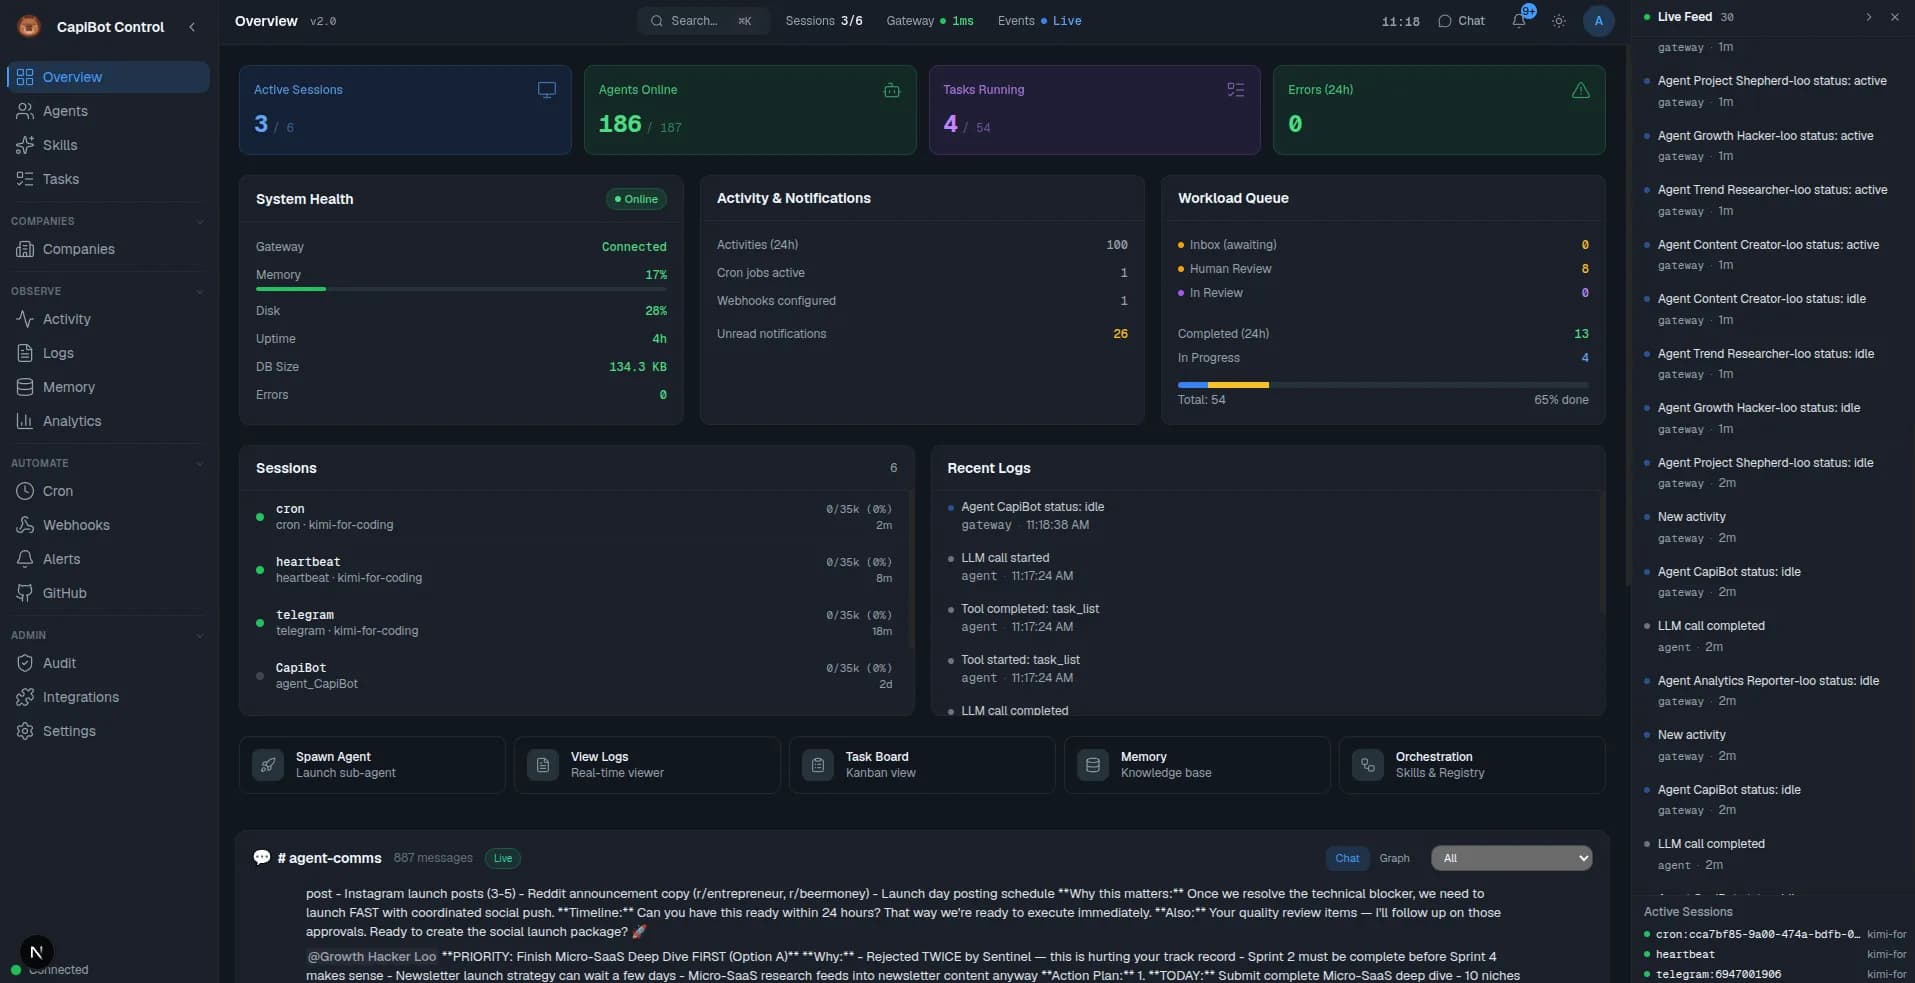Click the Spawn Agent quick action

tap(372, 765)
